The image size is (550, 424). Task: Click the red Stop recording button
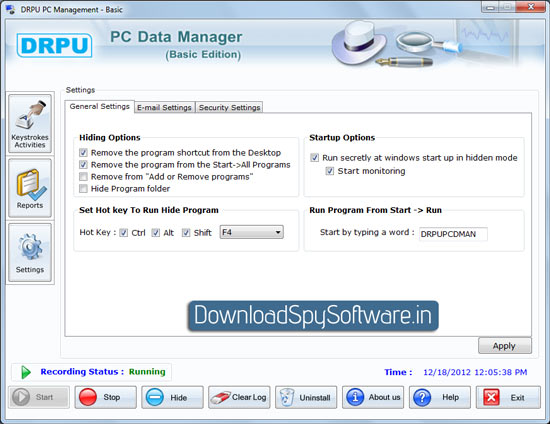(x=105, y=397)
